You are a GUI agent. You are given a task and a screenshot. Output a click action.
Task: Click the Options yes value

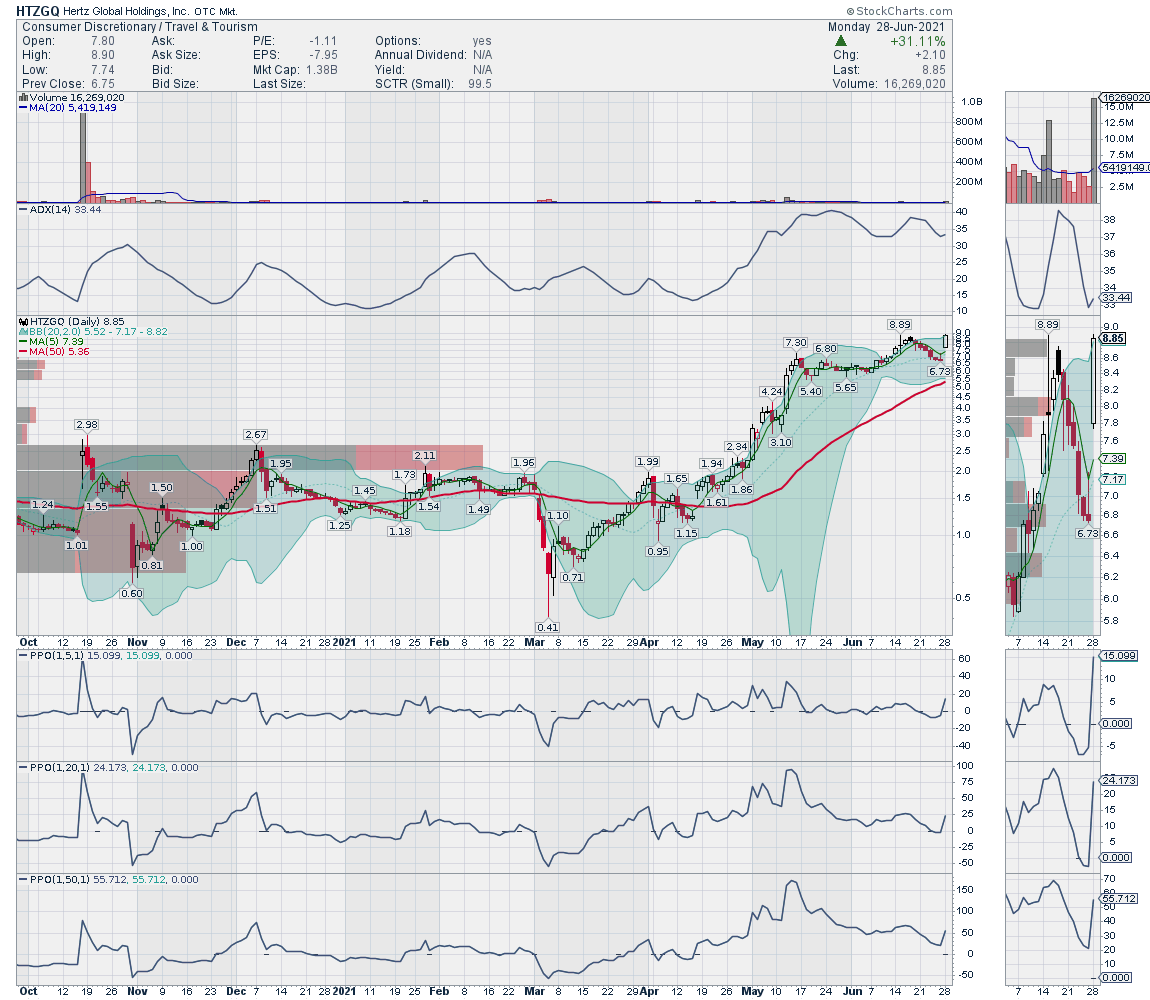click(x=482, y=41)
